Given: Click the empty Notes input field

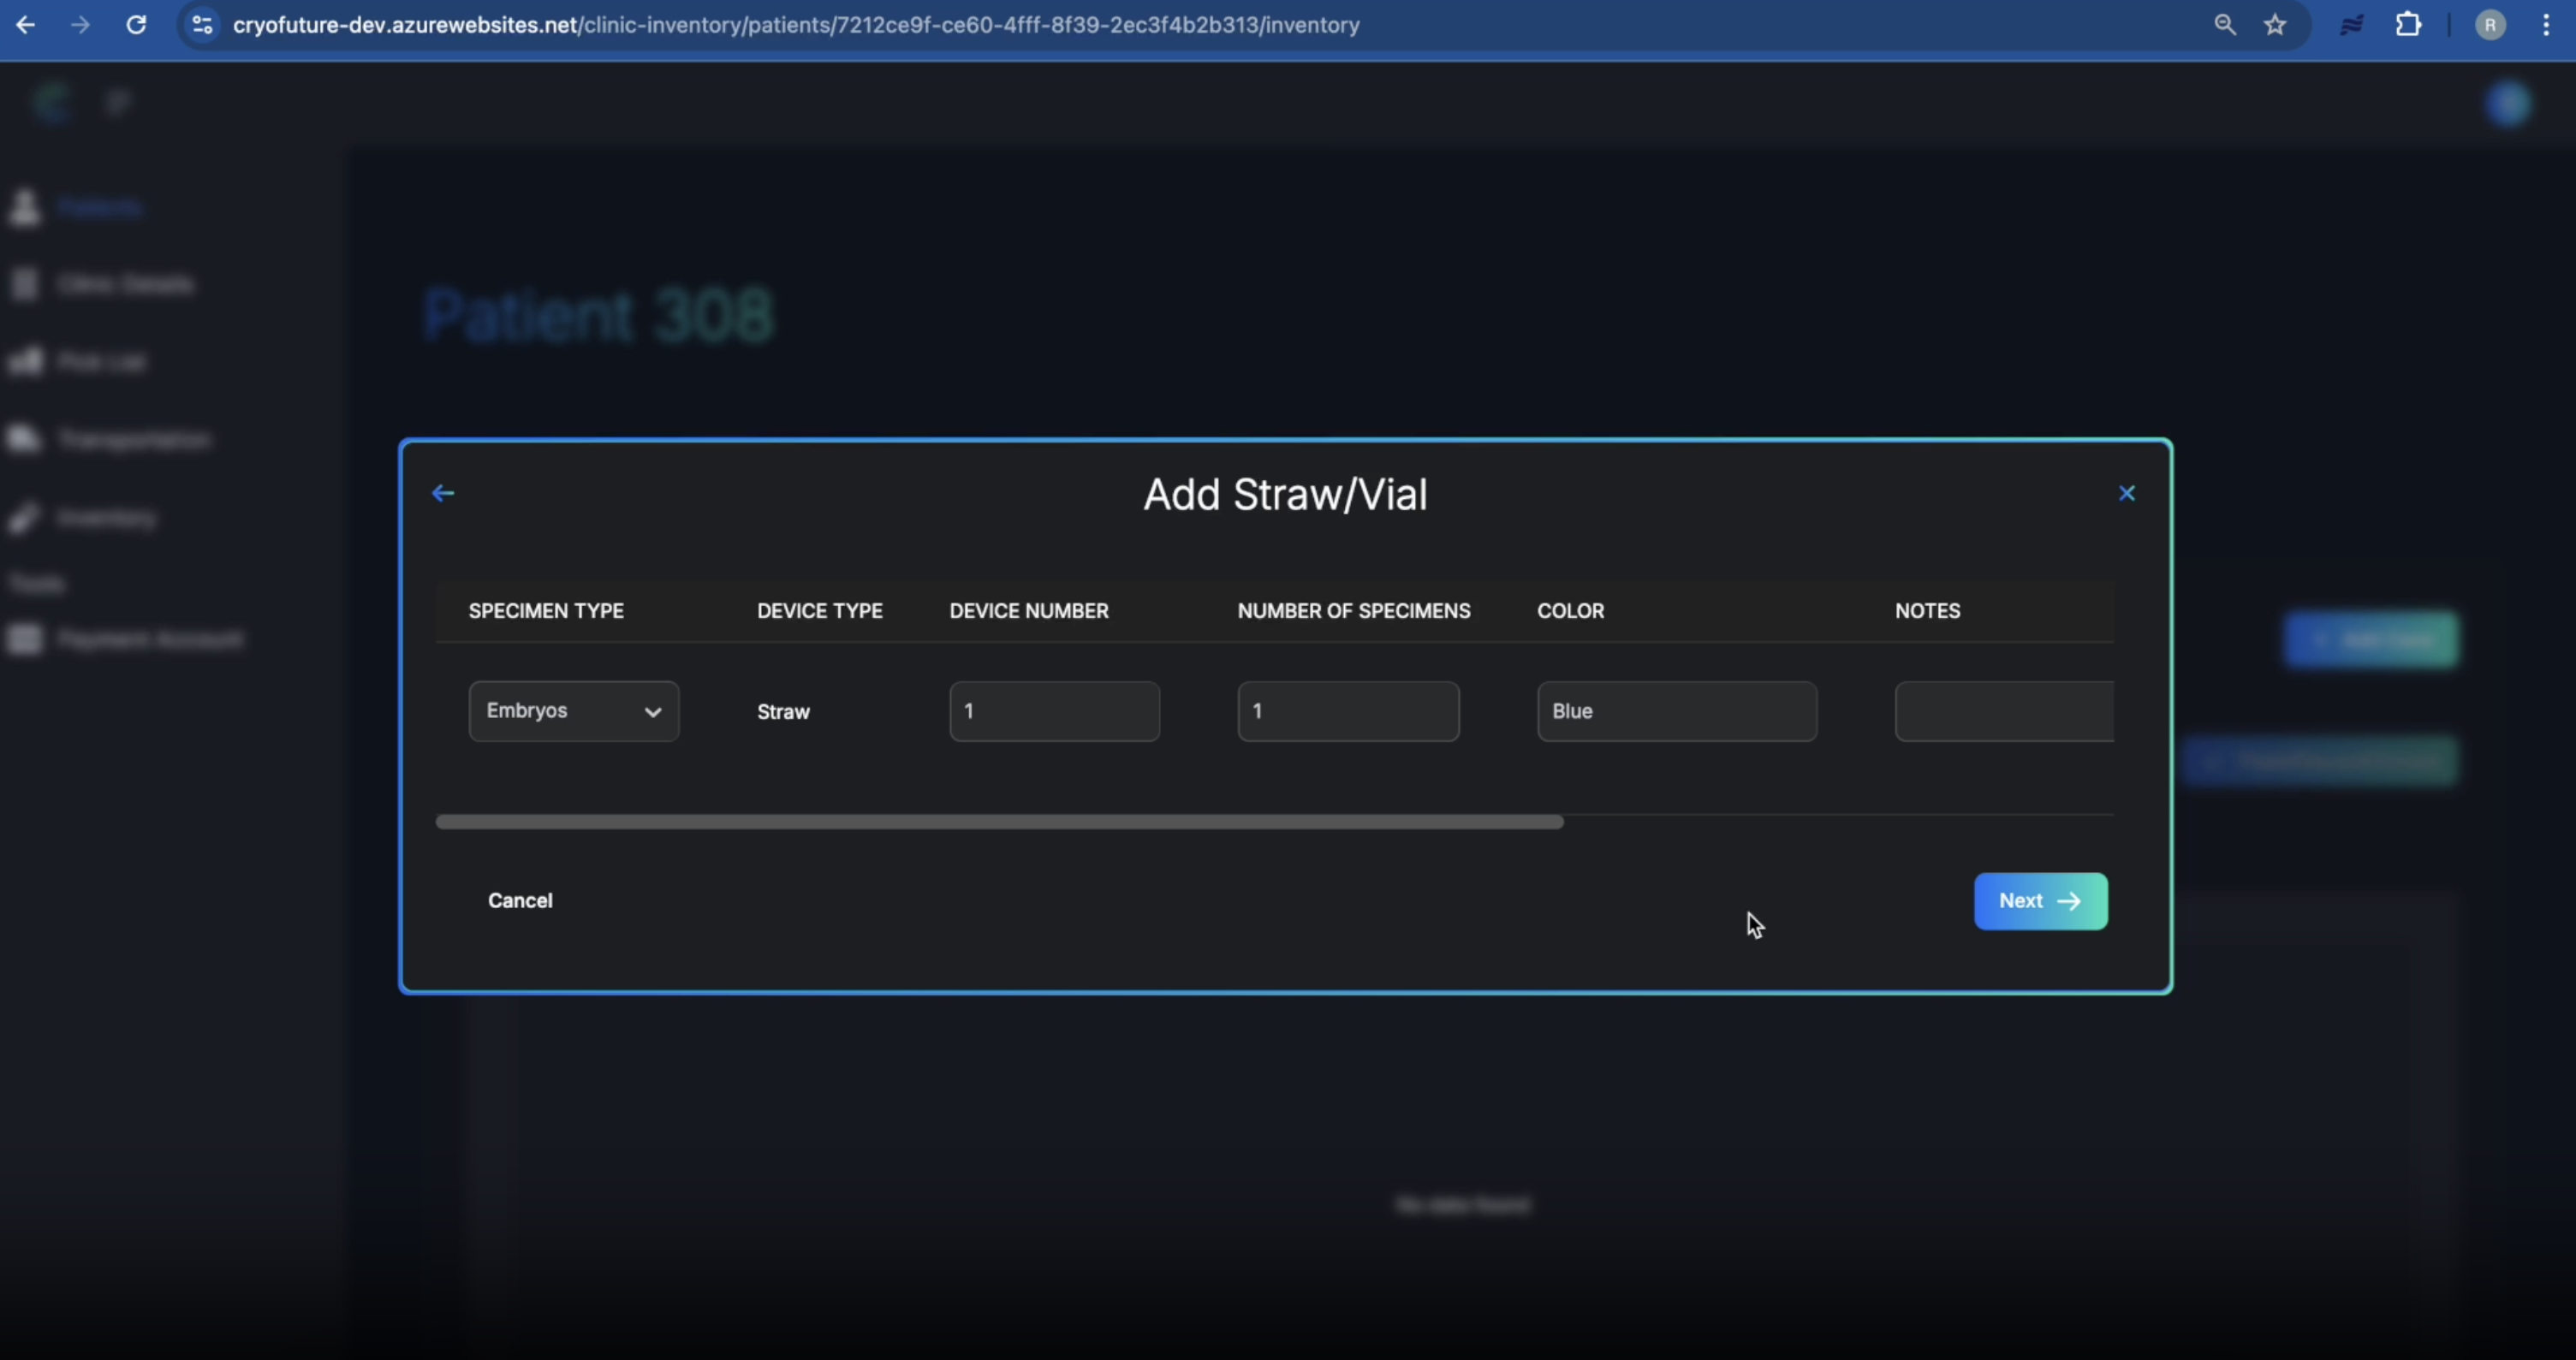Looking at the screenshot, I should (x=2003, y=711).
